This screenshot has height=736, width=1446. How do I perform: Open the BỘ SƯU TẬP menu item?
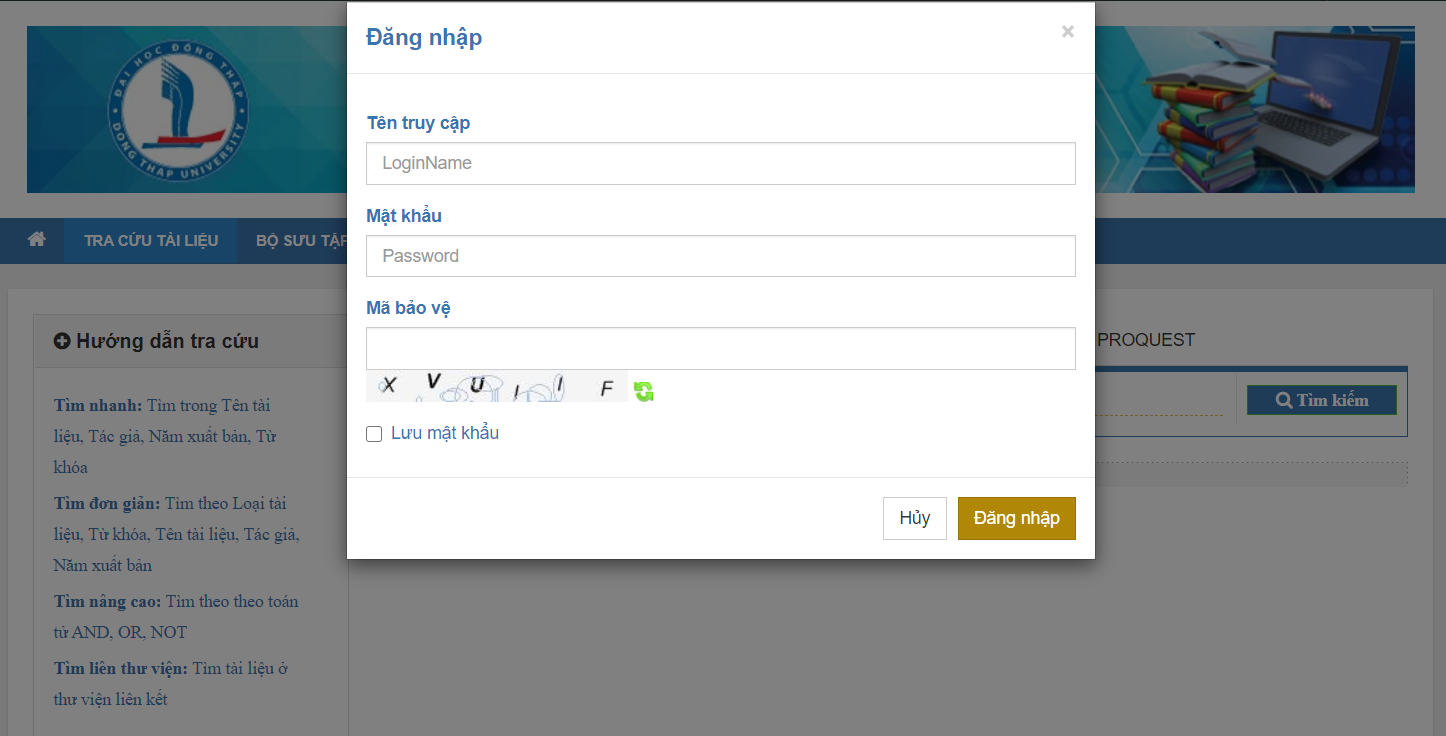300,241
